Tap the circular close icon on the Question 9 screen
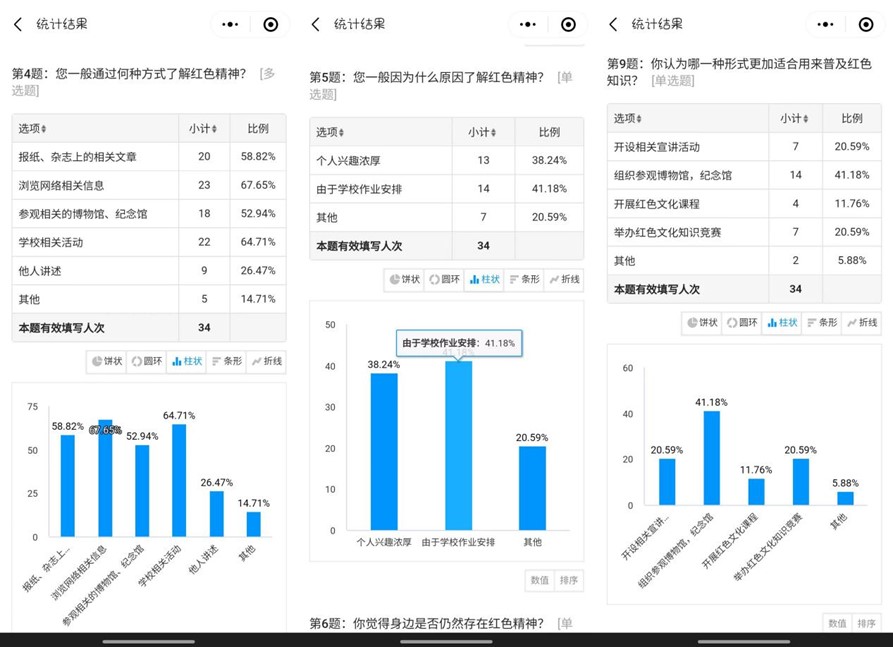Viewport: 893px width, 647px height. click(866, 24)
